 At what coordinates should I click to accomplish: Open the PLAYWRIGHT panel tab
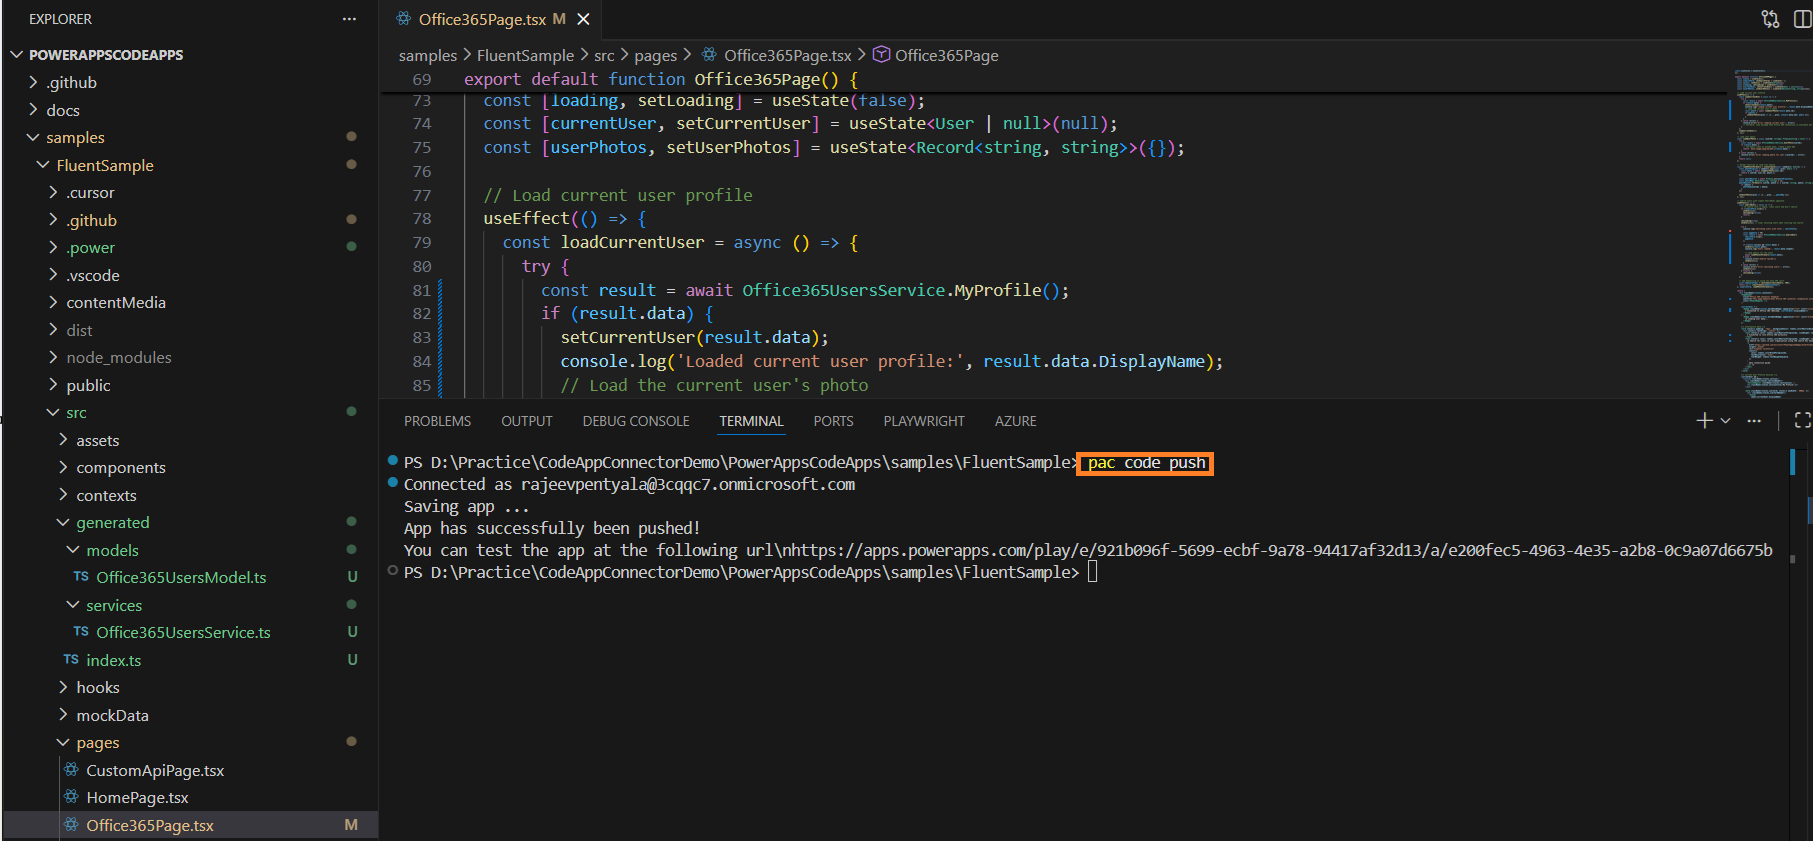(x=923, y=421)
